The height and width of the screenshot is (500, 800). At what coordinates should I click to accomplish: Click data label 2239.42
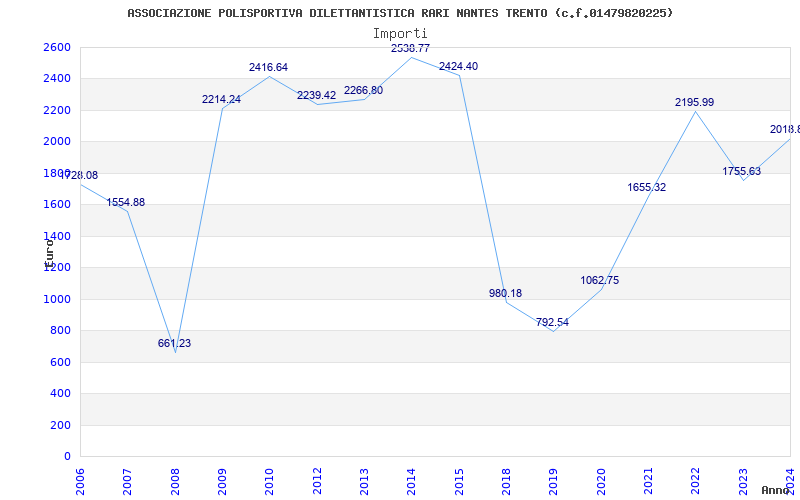pyautogui.click(x=316, y=95)
